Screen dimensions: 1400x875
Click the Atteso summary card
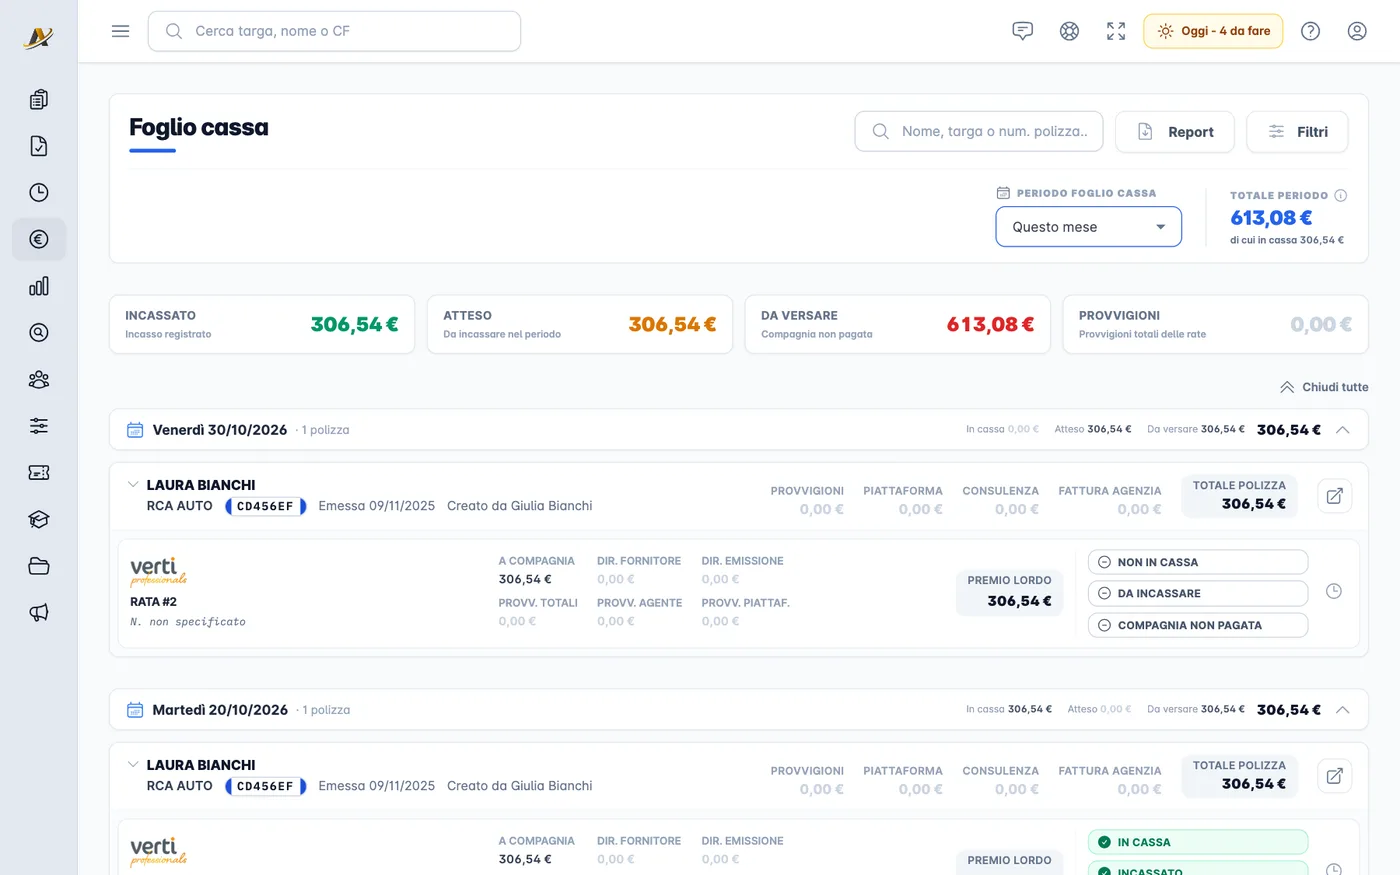[x=580, y=324]
